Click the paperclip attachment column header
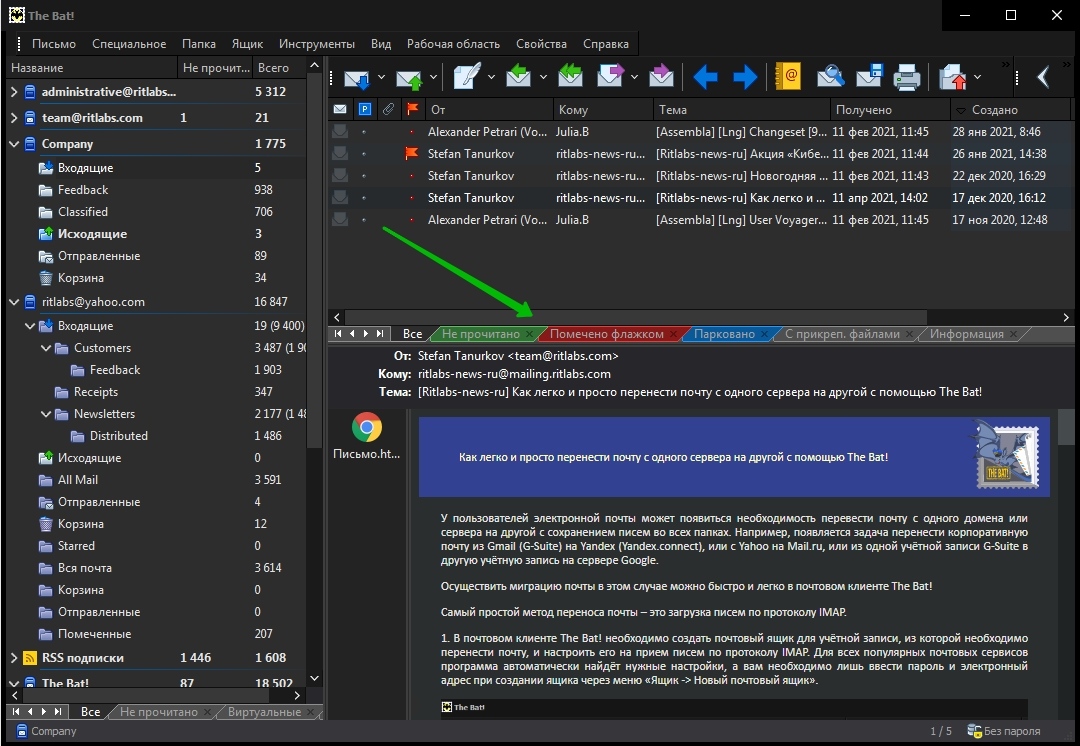Viewport: 1080px width, 746px height. click(x=388, y=109)
